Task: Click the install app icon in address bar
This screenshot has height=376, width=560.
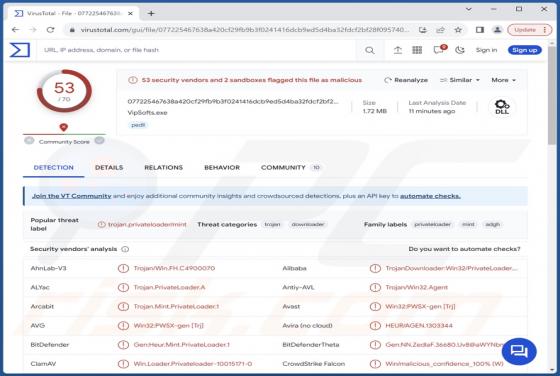Action: [x=423, y=30]
